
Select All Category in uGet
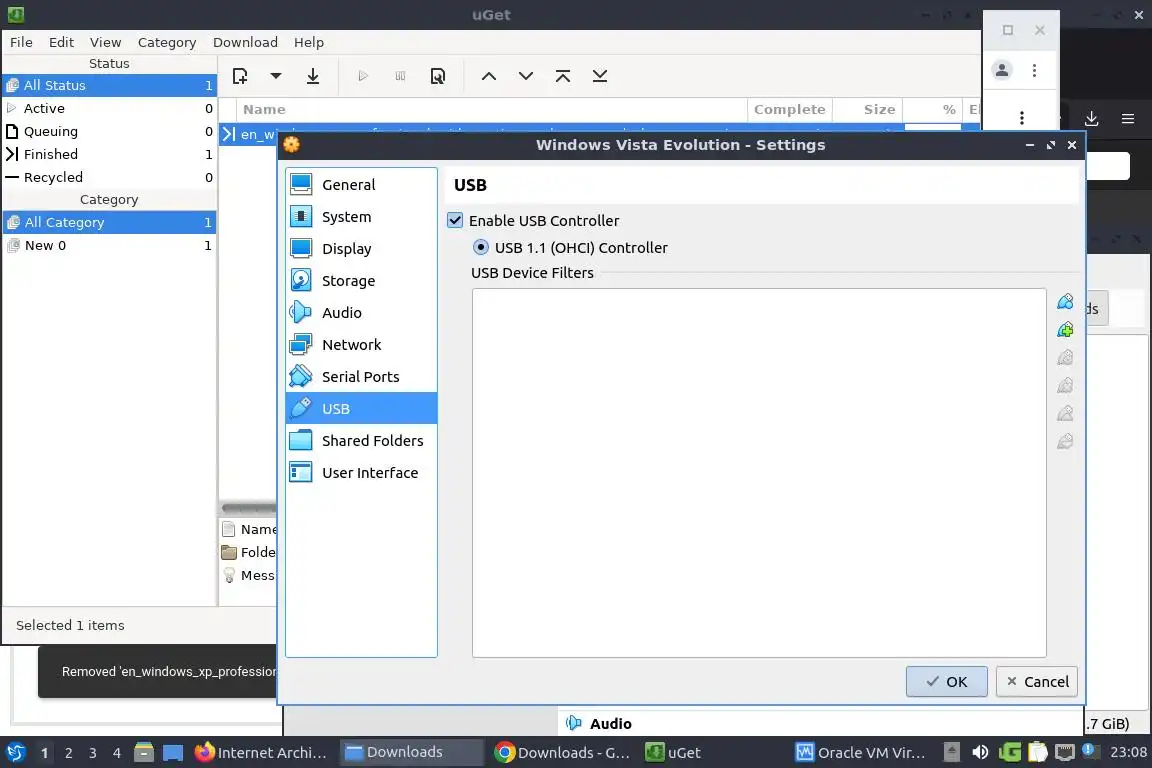tap(109, 222)
